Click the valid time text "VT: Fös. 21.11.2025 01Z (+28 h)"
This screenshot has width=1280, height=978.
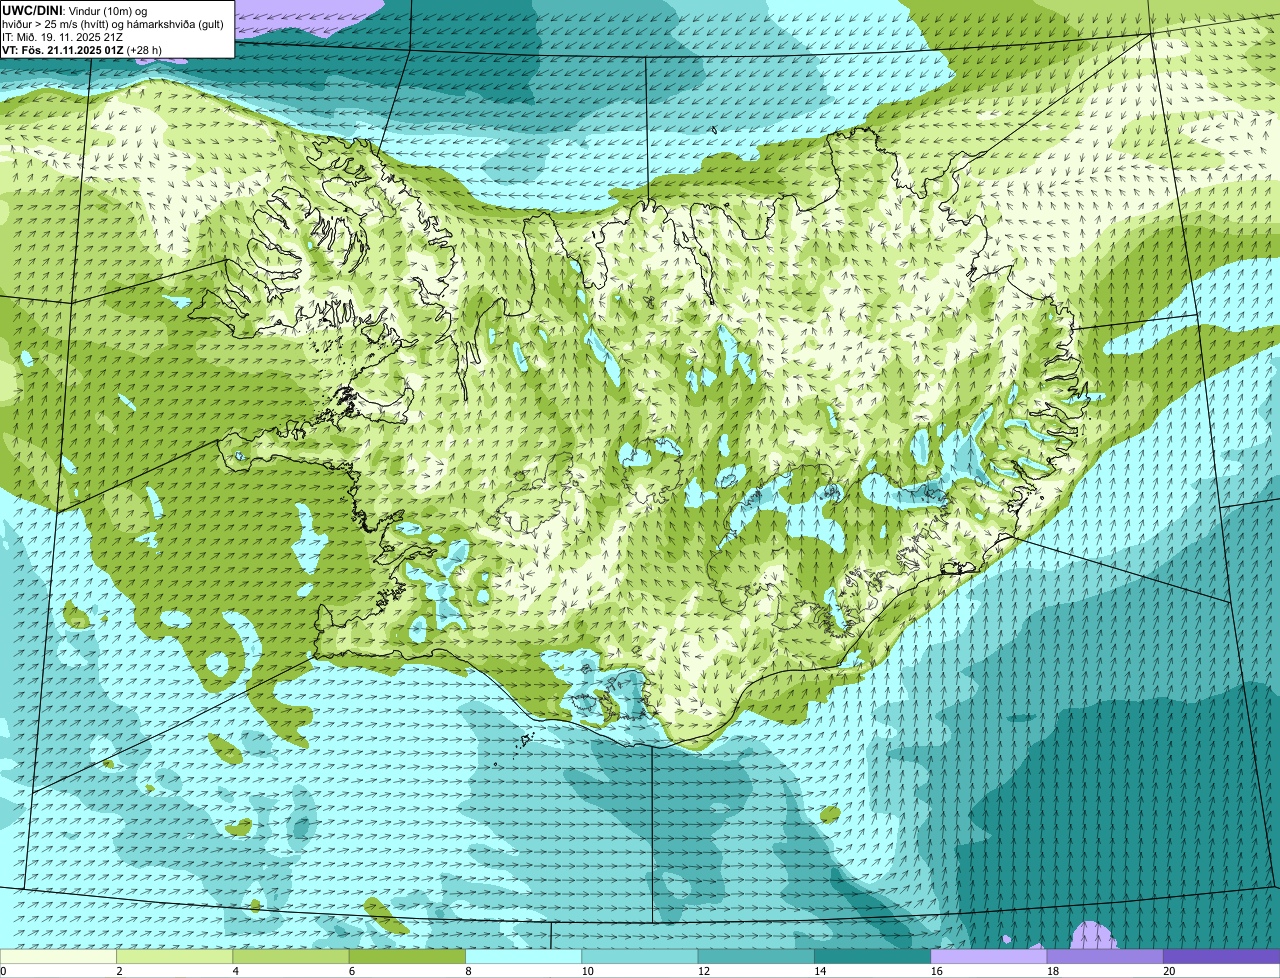[x=82, y=49]
